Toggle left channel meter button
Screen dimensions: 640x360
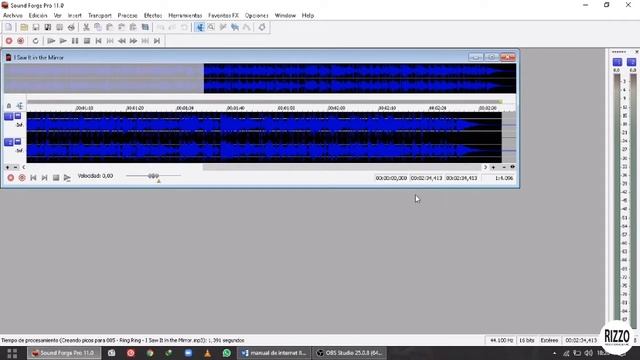pos(617,62)
